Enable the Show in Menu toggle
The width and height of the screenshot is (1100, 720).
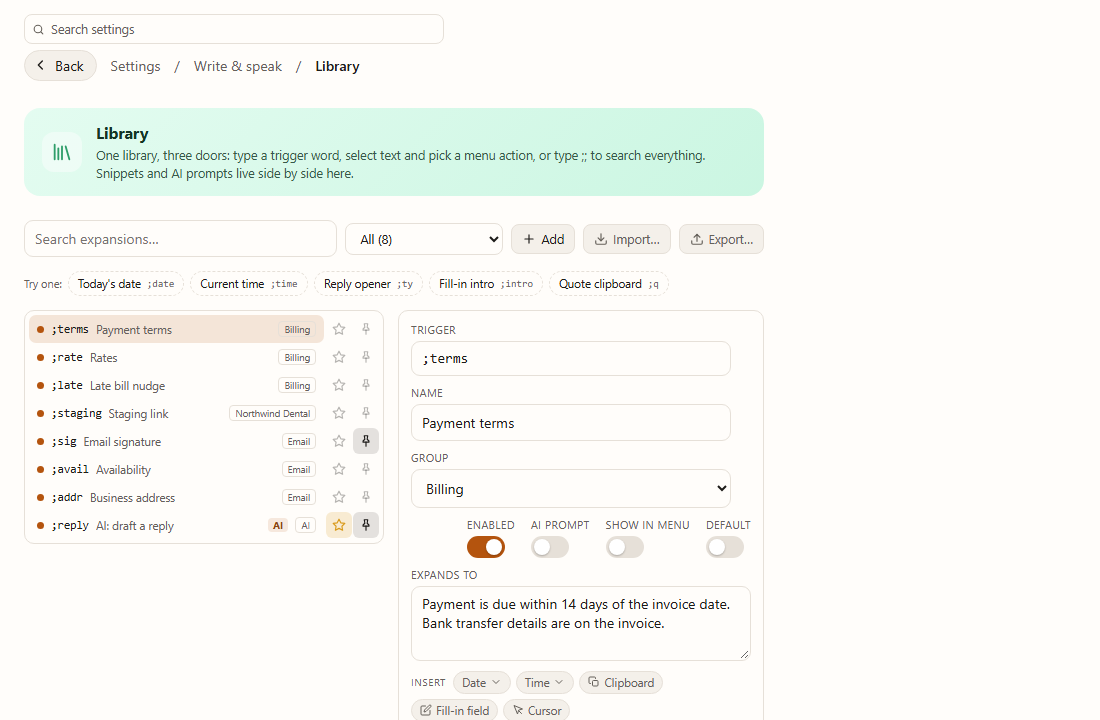coord(625,547)
